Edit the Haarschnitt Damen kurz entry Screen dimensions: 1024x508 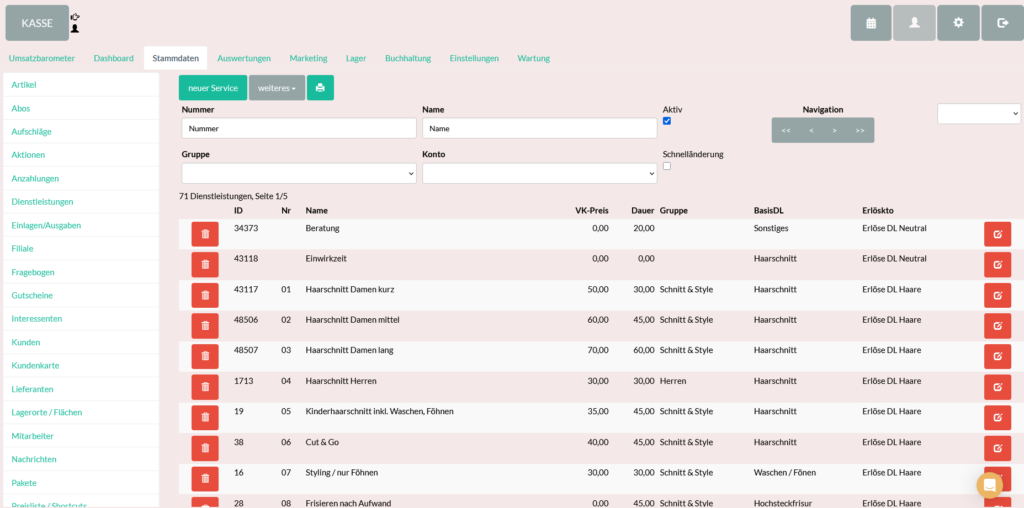pos(997,295)
